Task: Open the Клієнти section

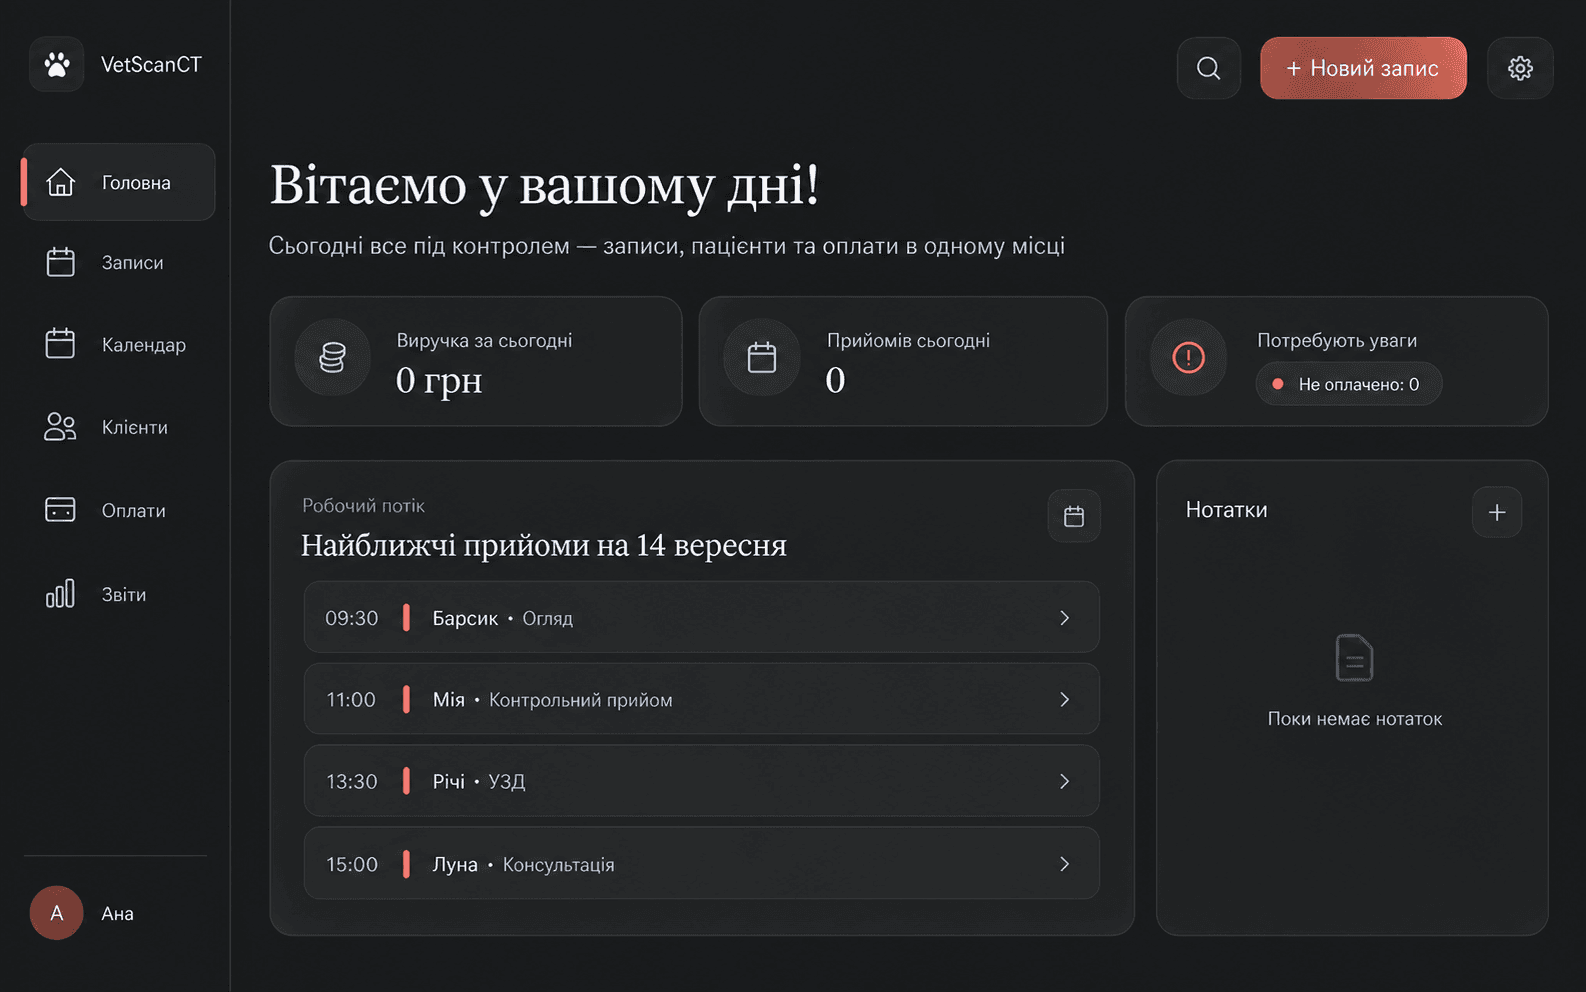Action: [120, 427]
